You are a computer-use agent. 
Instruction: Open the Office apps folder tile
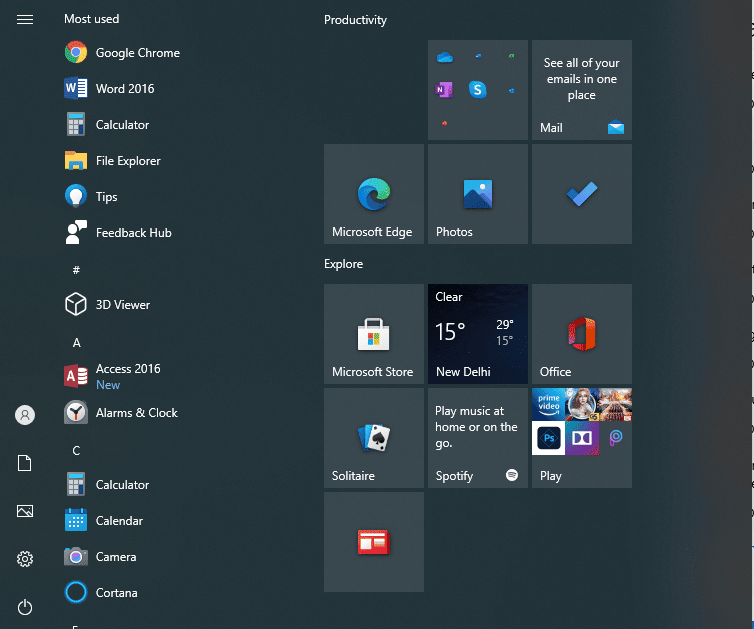(478, 90)
